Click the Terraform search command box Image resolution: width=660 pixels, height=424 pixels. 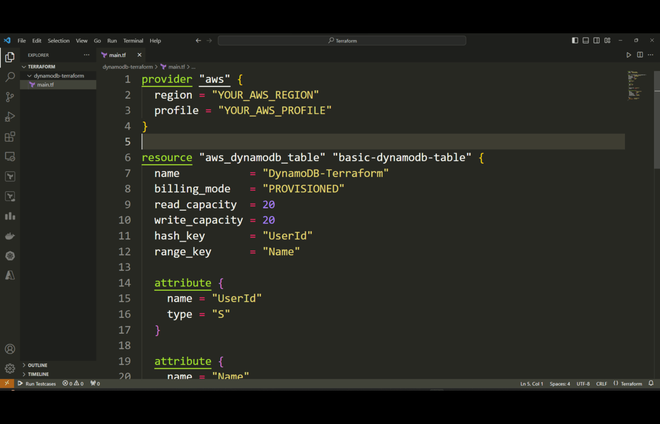pyautogui.click(x=342, y=41)
